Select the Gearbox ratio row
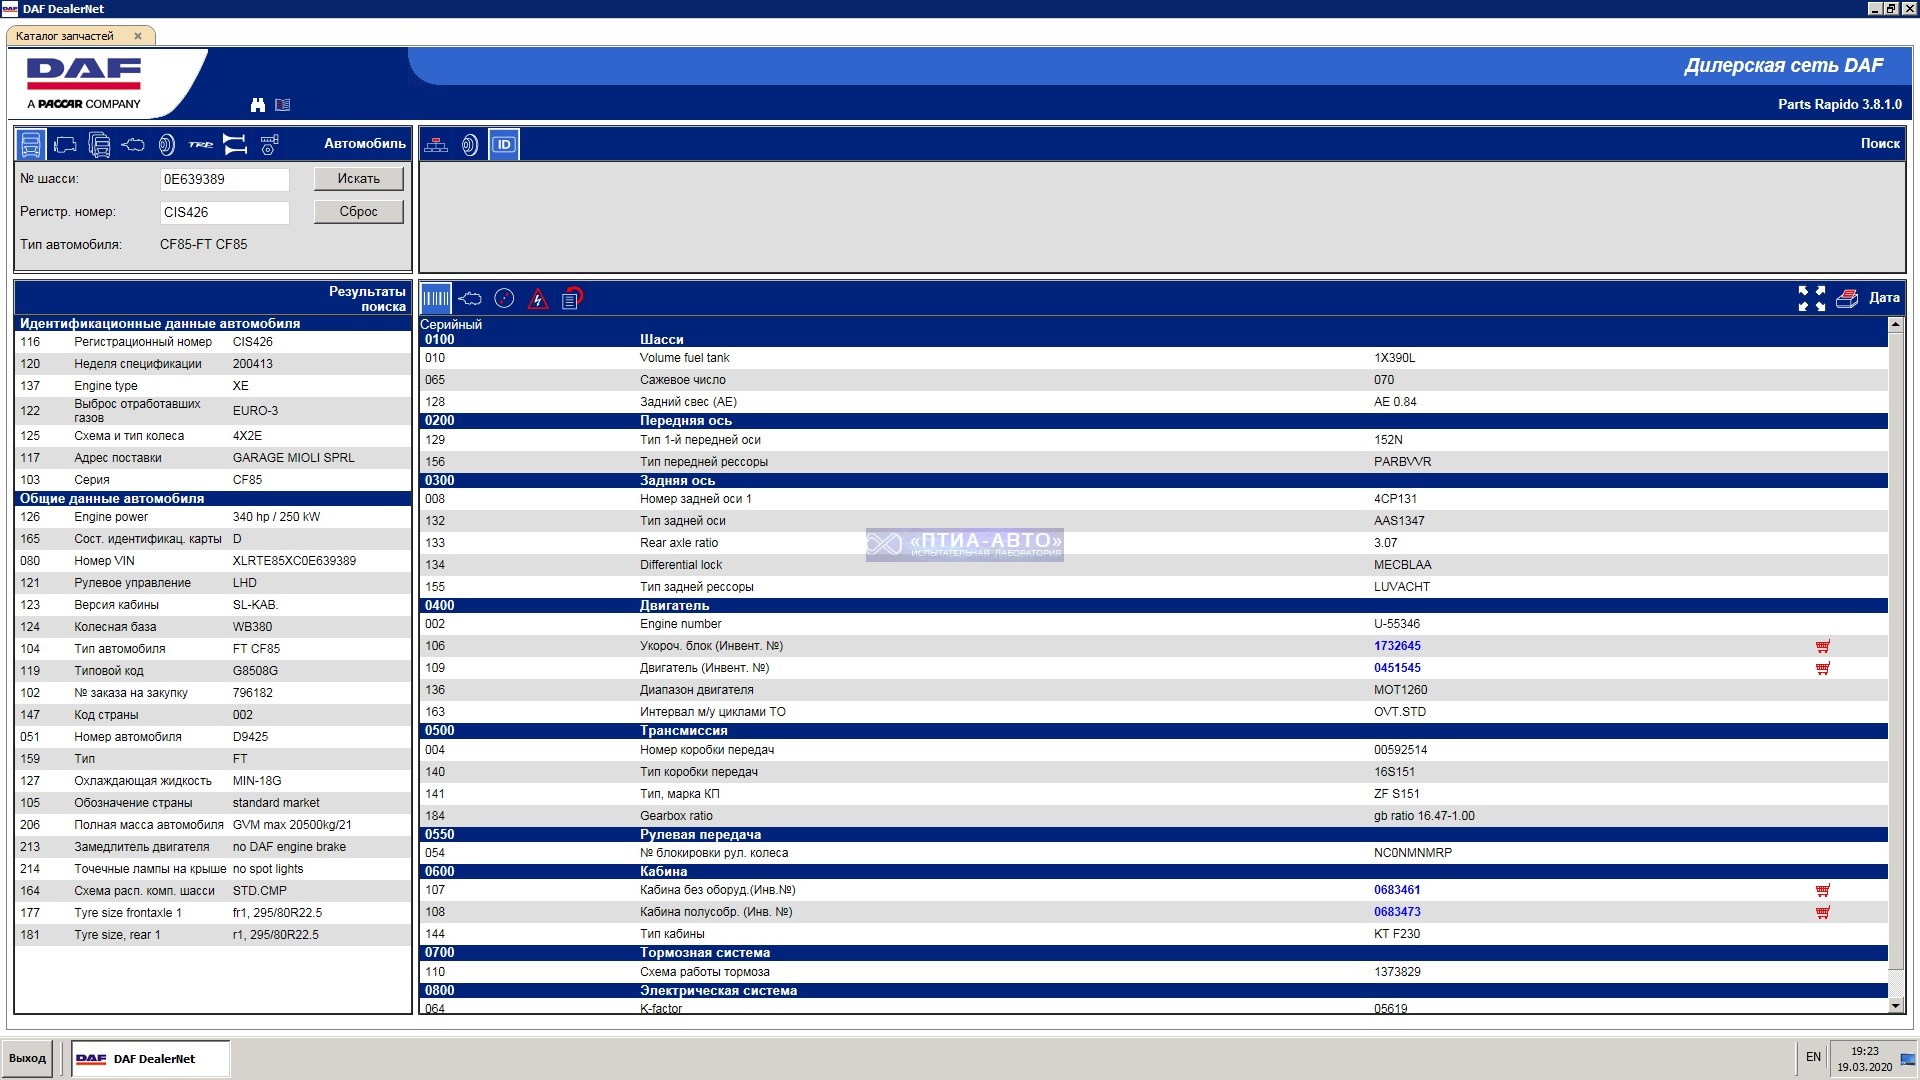Screen dimensions: 1920x1080 [1154, 816]
